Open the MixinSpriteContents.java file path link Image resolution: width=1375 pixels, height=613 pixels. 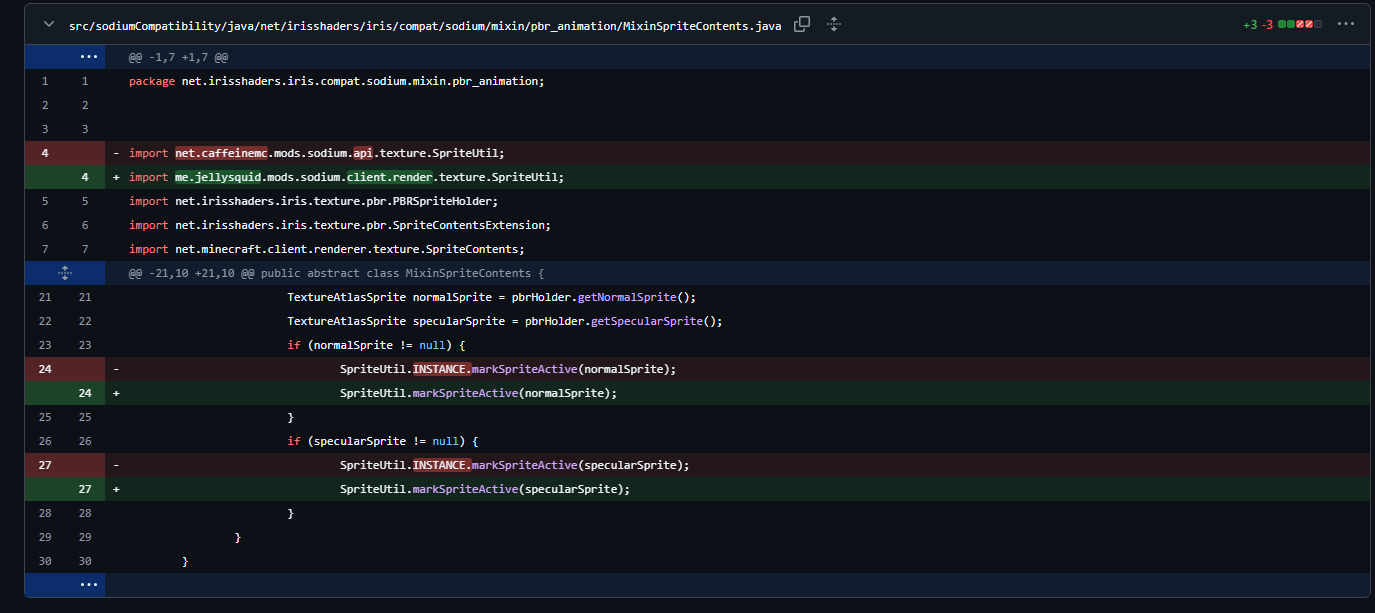[x=425, y=26]
